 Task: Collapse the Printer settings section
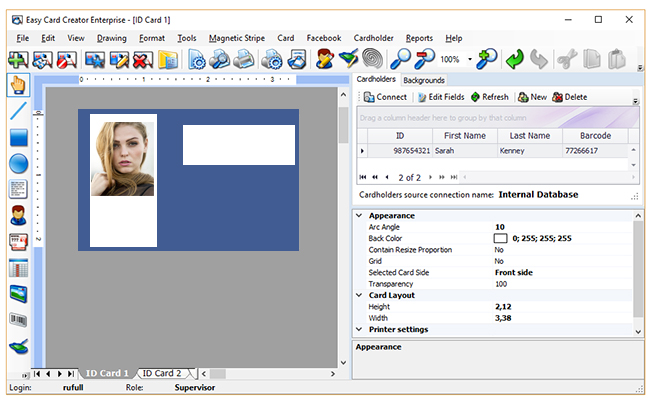point(359,329)
